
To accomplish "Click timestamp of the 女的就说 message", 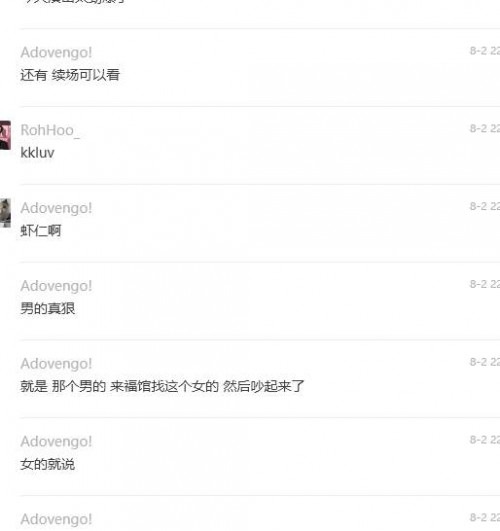I will tap(485, 440).
